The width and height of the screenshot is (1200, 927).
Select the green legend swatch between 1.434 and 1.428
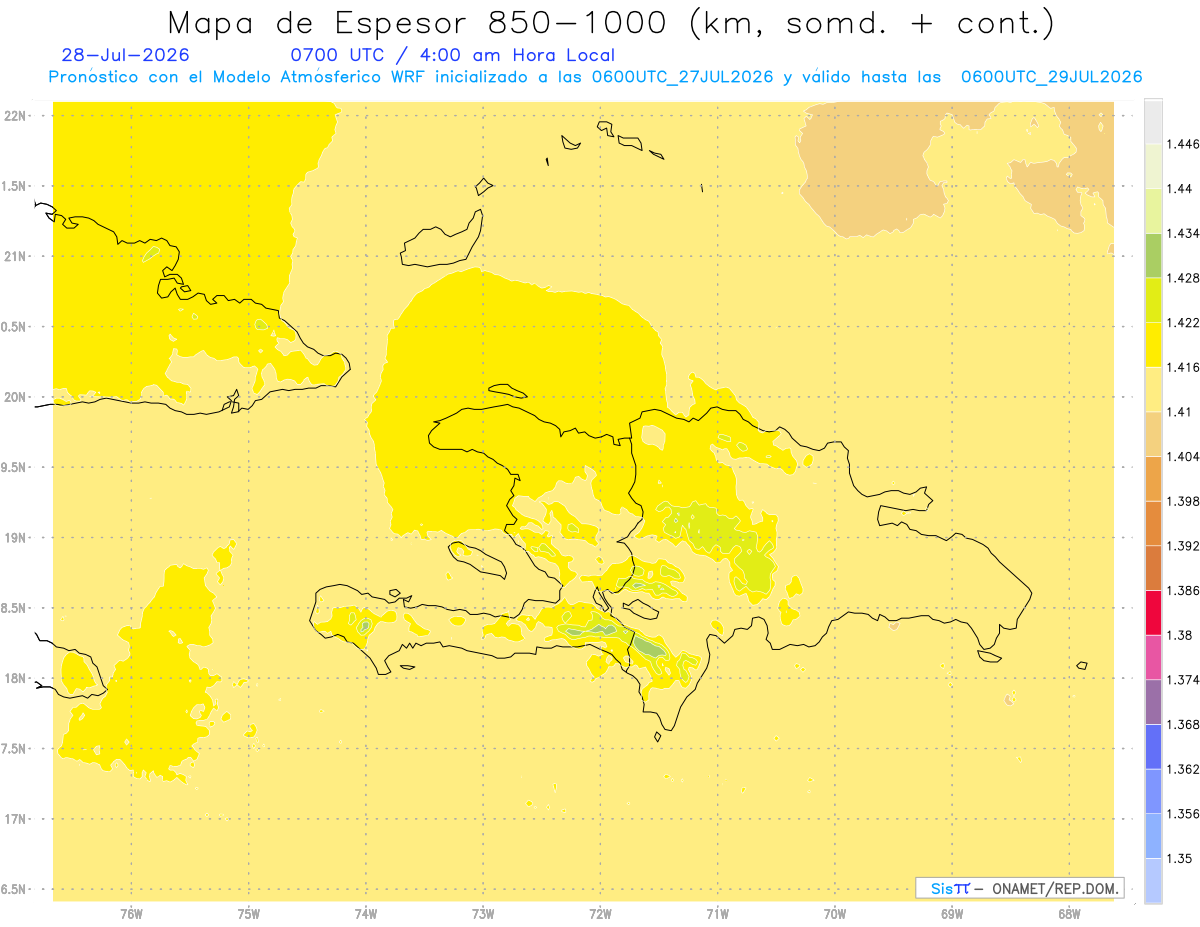pyautogui.click(x=1153, y=255)
